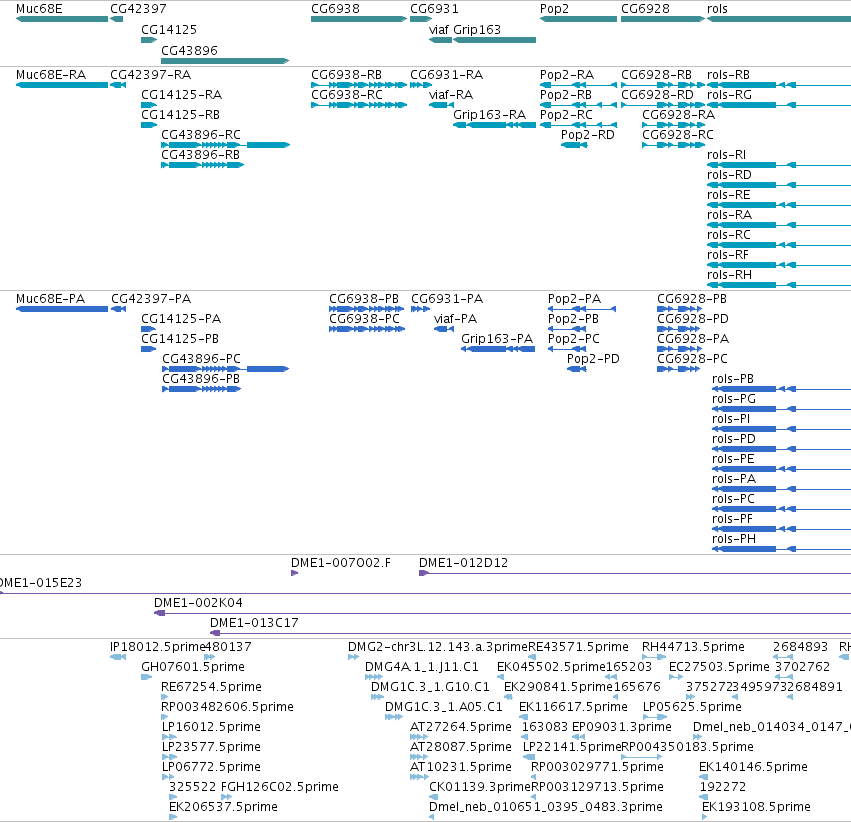Image resolution: width=851 pixels, height=822 pixels.
Task: Select EST EK206537.5prime label
Action: pyautogui.click(x=223, y=807)
